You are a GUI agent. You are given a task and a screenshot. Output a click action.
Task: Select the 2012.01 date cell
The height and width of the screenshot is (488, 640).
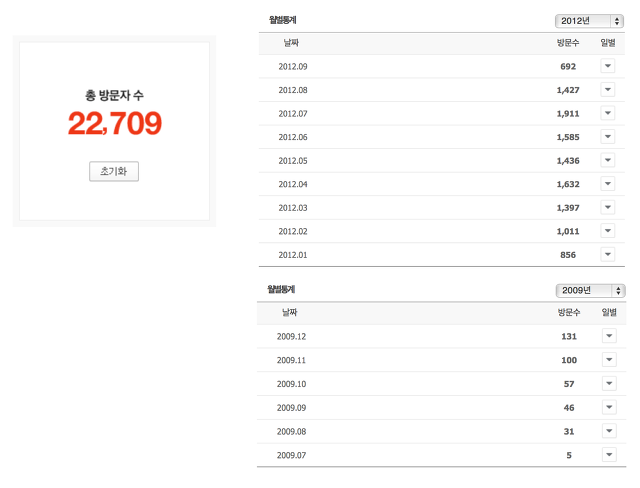point(293,255)
